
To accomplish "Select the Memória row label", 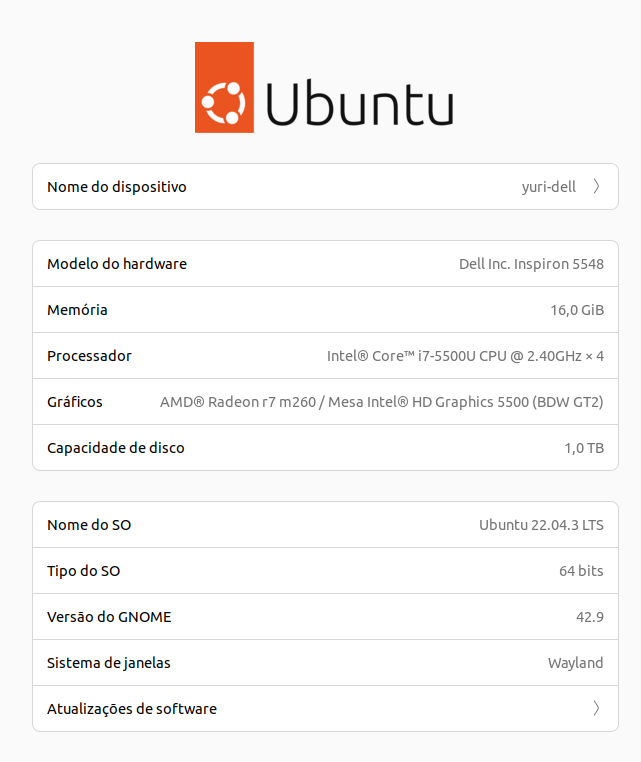I will (77, 310).
